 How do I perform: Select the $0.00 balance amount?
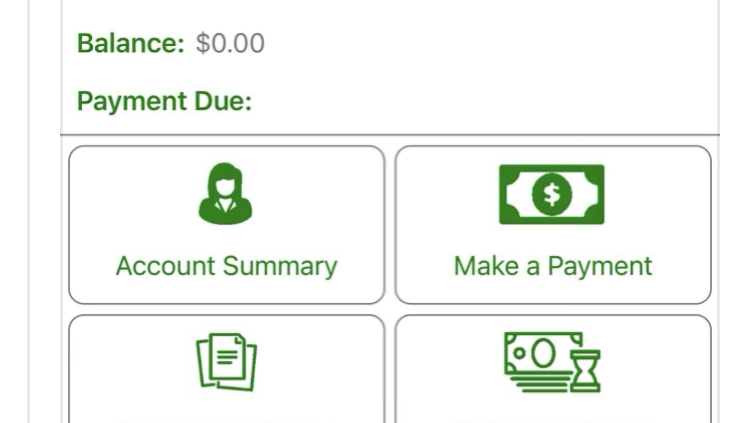coord(230,43)
